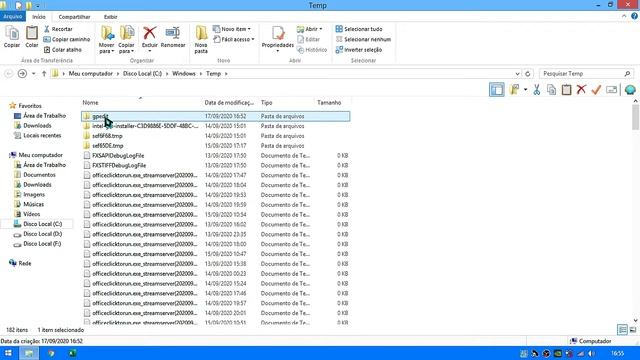Image resolution: width=640 pixels, height=360 pixels.
Task: Click Windows in the address path
Action: [x=184, y=73]
